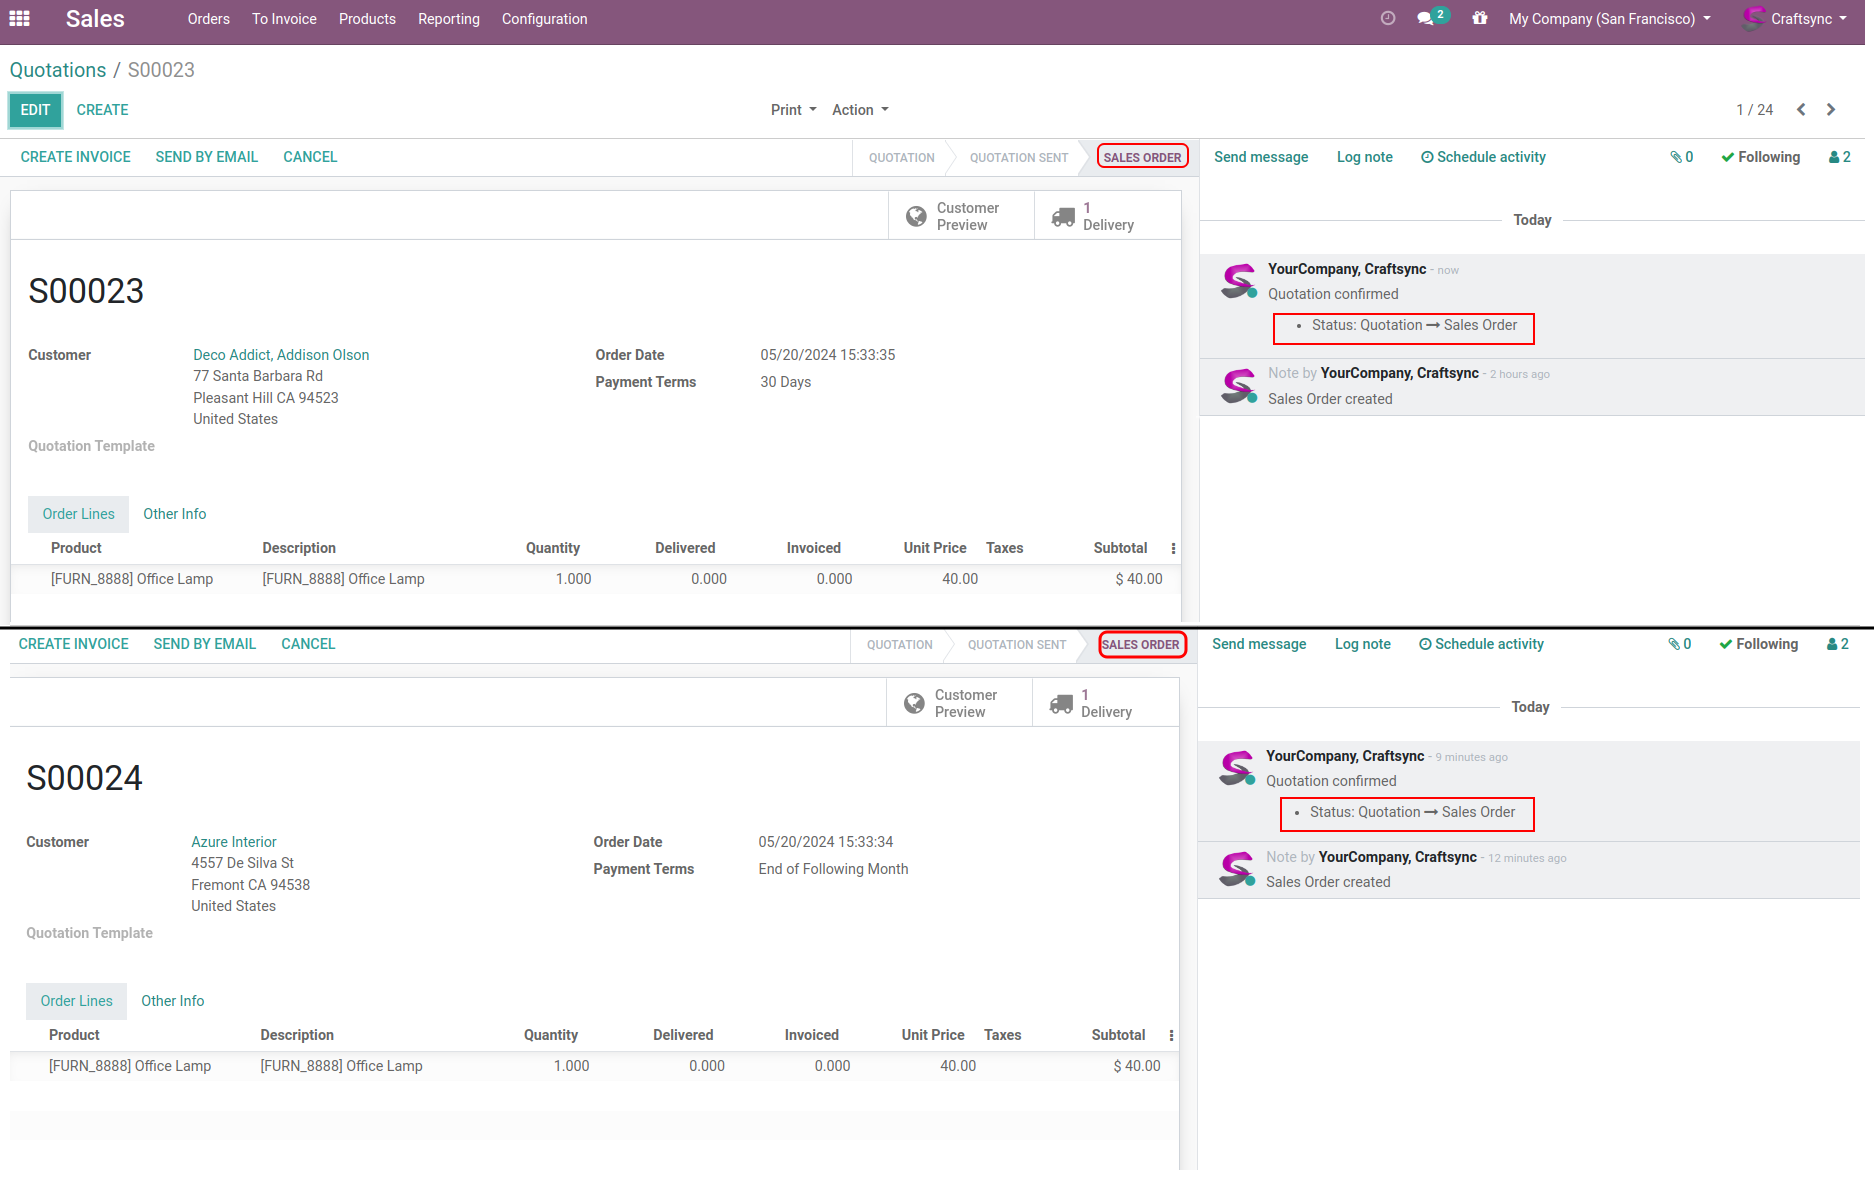Open the My Company (San Francisco) switcher
The image size is (1874, 1181).
(1609, 19)
